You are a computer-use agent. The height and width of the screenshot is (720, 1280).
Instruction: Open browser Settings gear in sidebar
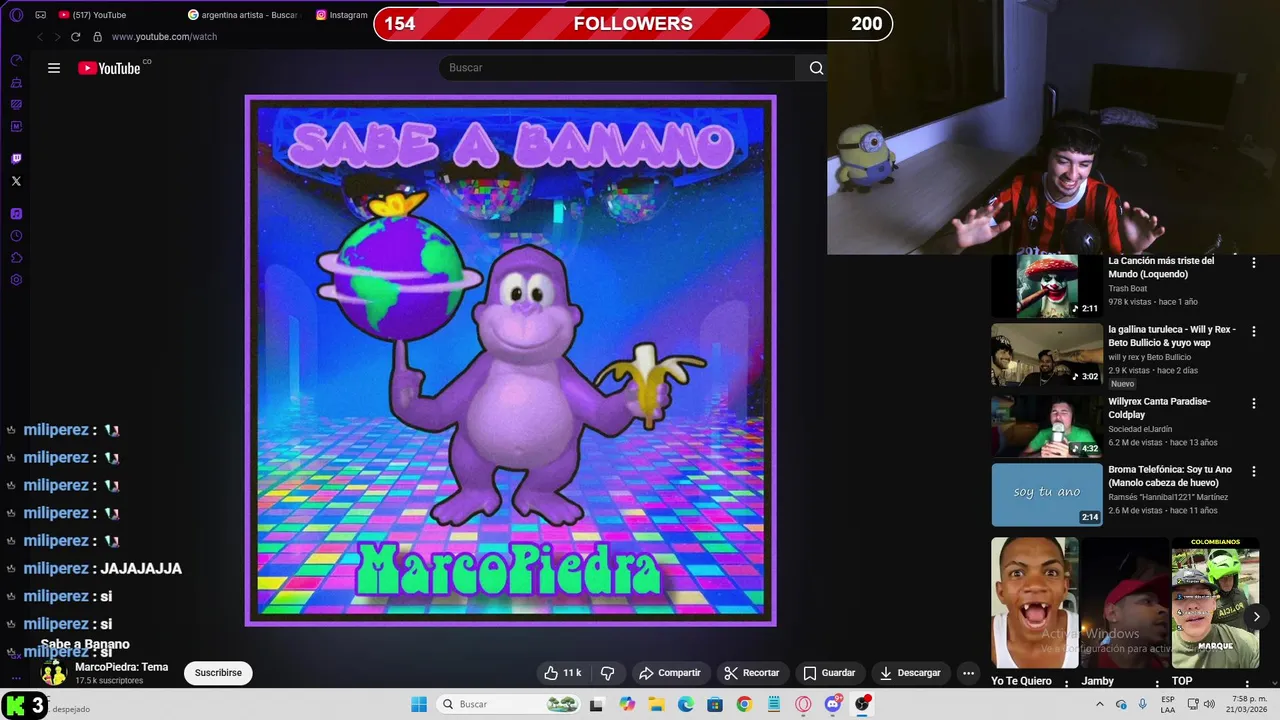click(x=16, y=280)
